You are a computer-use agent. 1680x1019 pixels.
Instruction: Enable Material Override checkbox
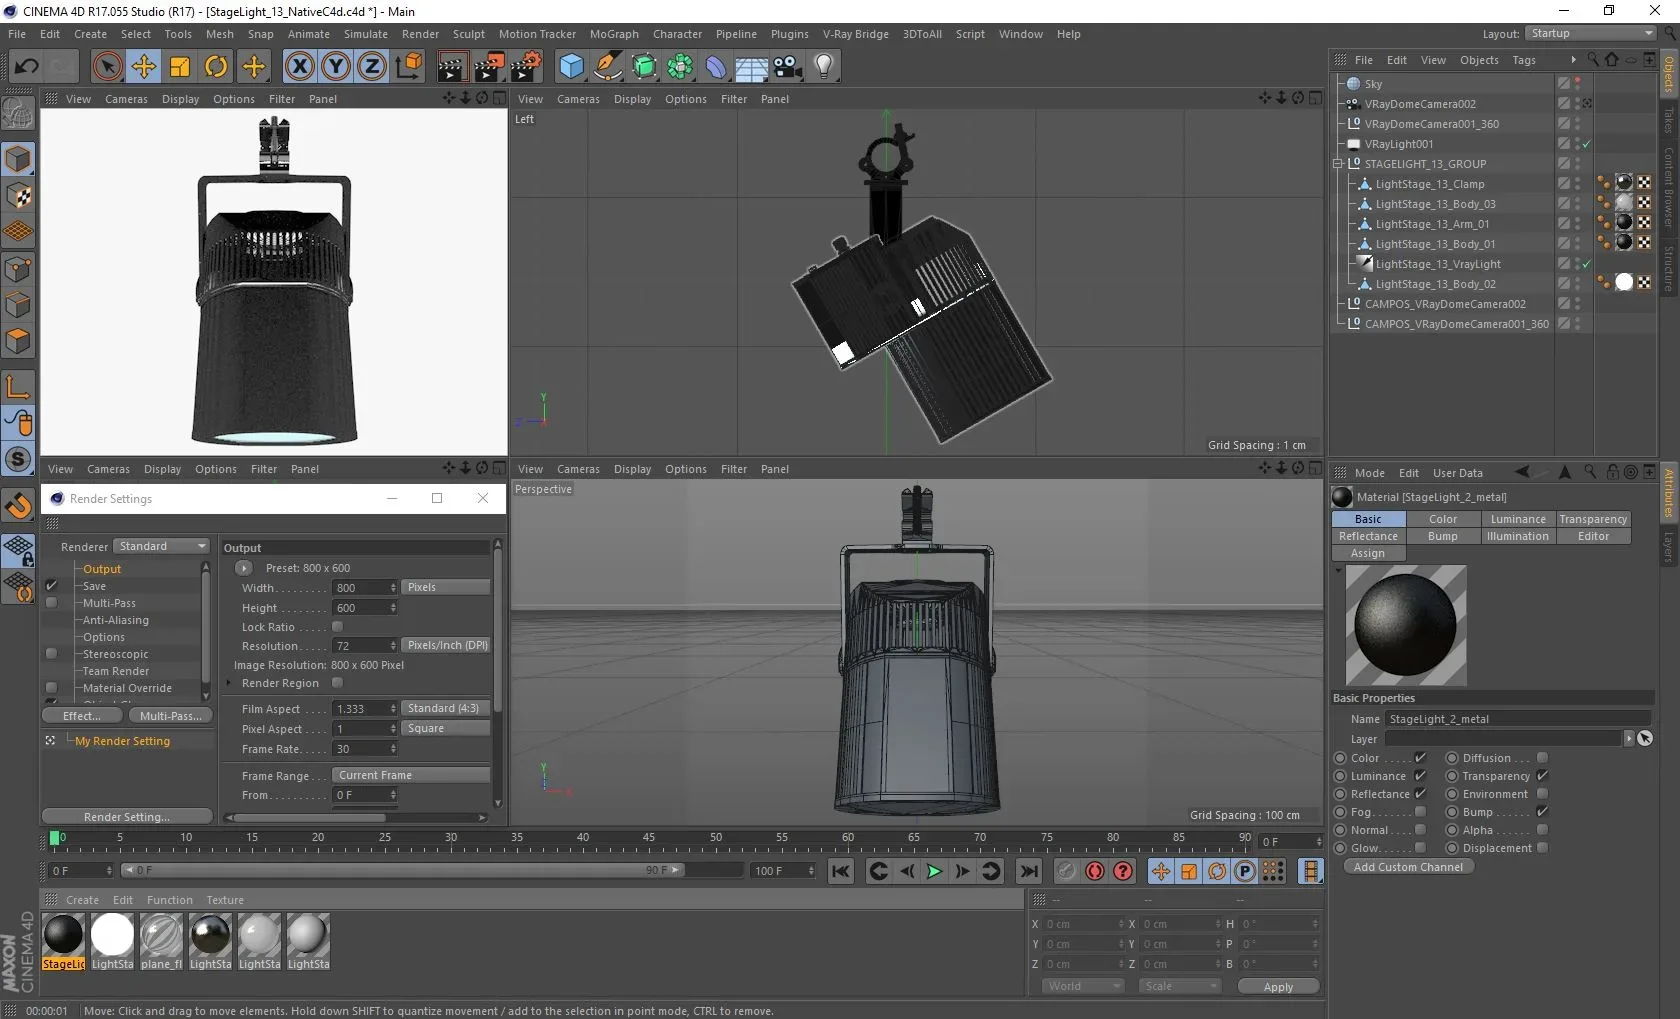click(51, 688)
